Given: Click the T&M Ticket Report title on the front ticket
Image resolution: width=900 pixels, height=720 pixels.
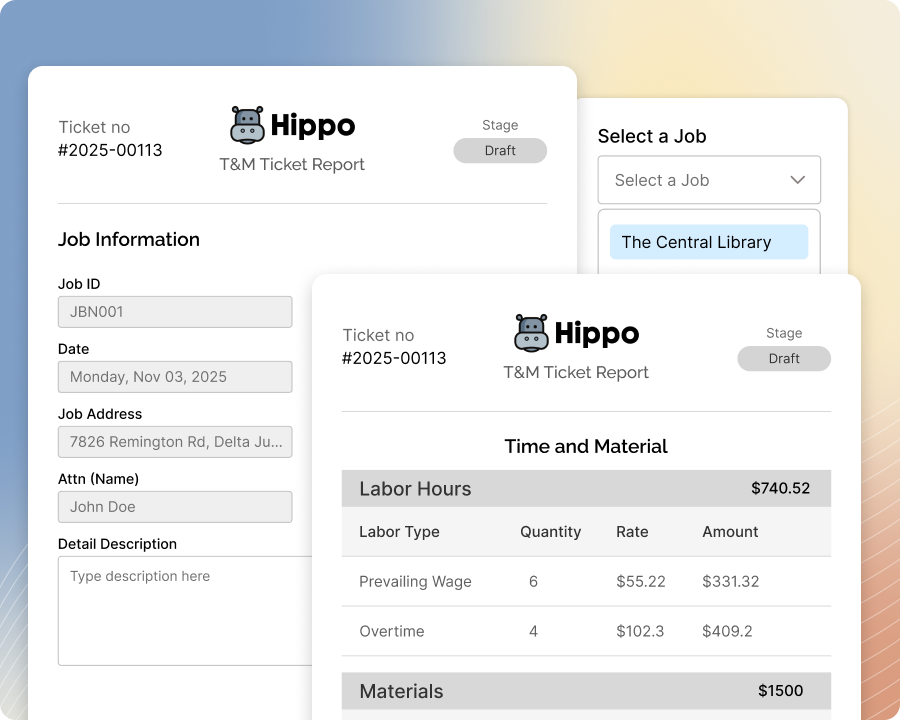Looking at the screenshot, I should pyautogui.click(x=576, y=372).
